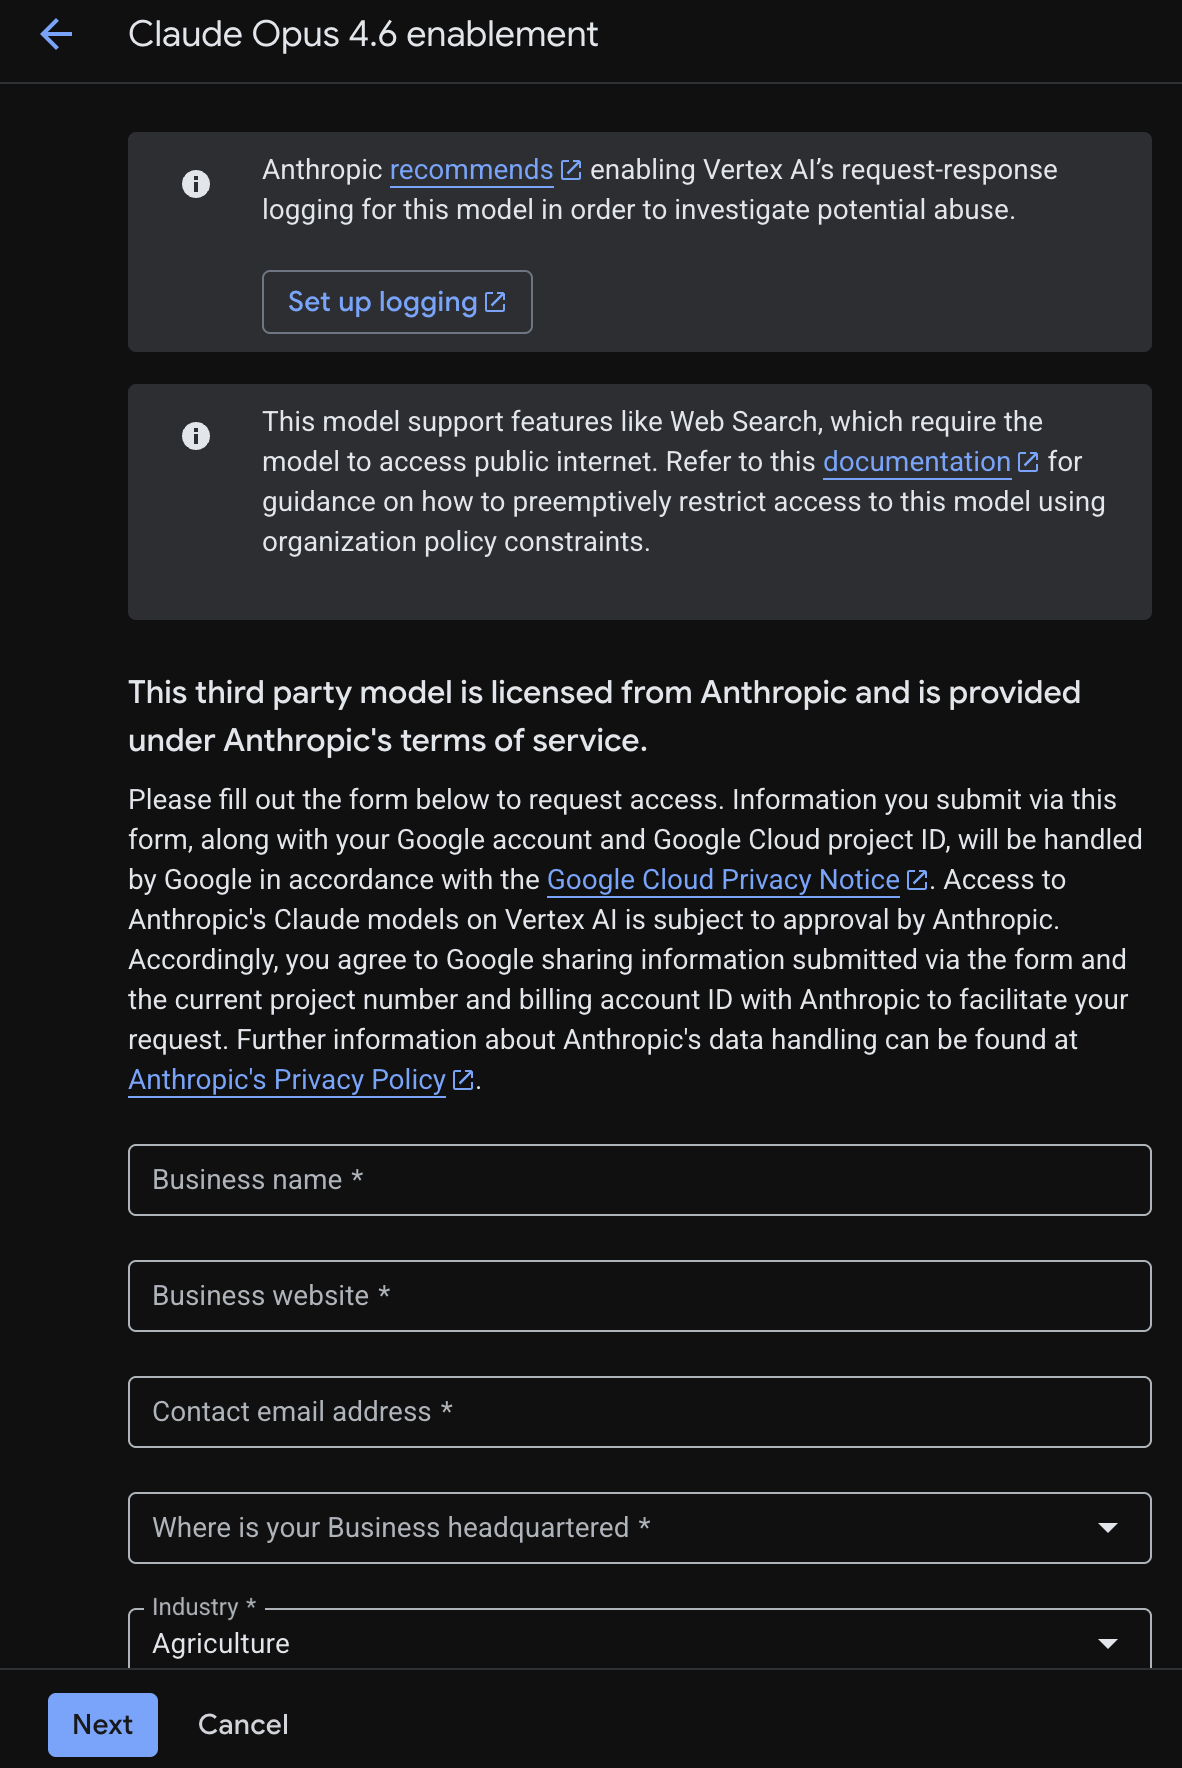1182x1768 pixels.
Task: Focus the Business name field
Action: point(640,1180)
